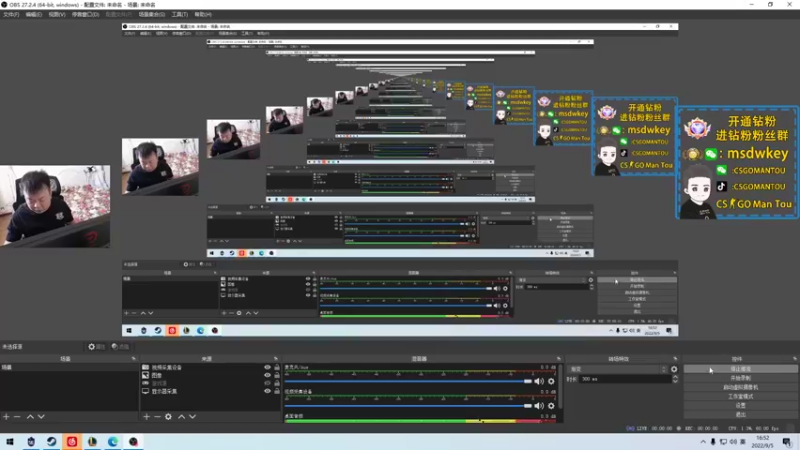Open the 文件(F) menu

pyautogui.click(x=11, y=14)
